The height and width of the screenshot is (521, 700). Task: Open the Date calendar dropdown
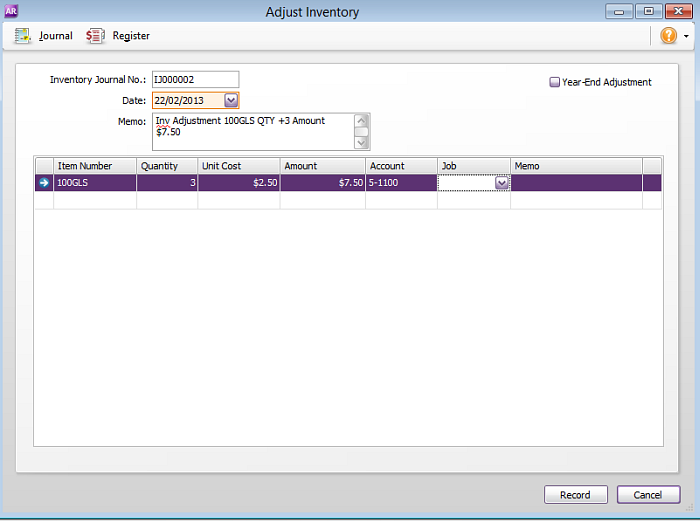click(x=231, y=100)
